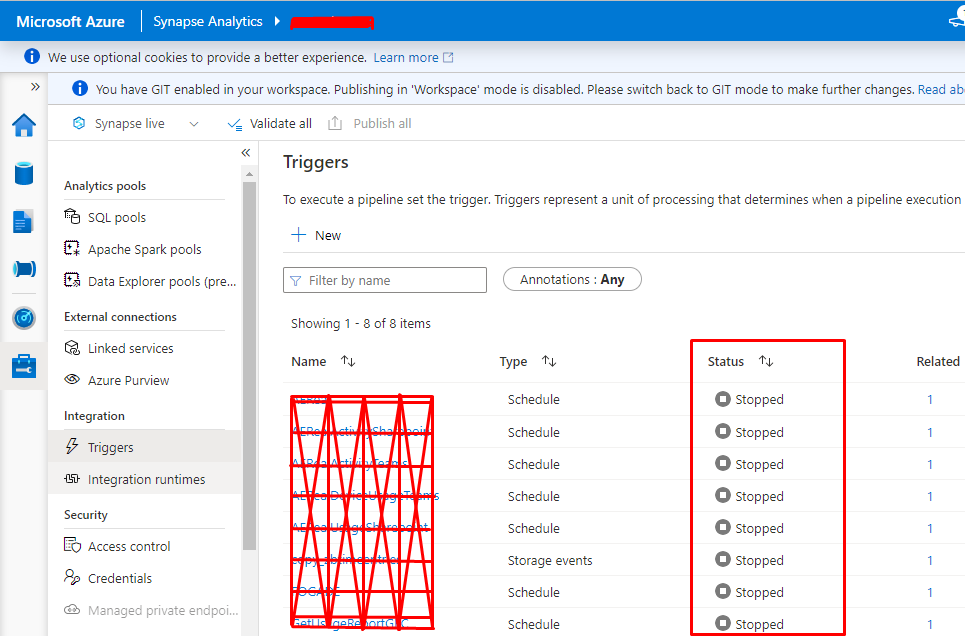Open SQL pools

tap(117, 217)
